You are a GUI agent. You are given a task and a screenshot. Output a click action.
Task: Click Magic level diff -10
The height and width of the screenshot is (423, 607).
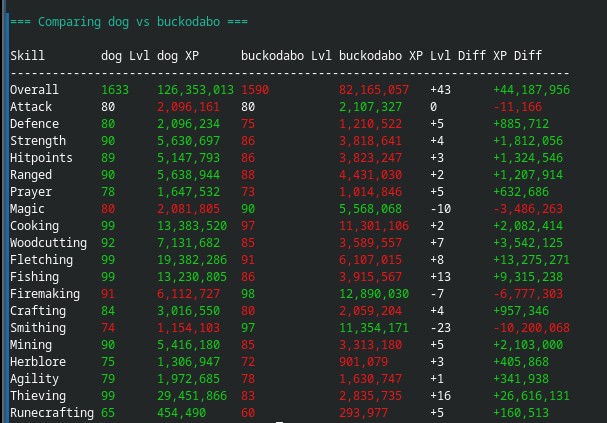tap(441, 209)
